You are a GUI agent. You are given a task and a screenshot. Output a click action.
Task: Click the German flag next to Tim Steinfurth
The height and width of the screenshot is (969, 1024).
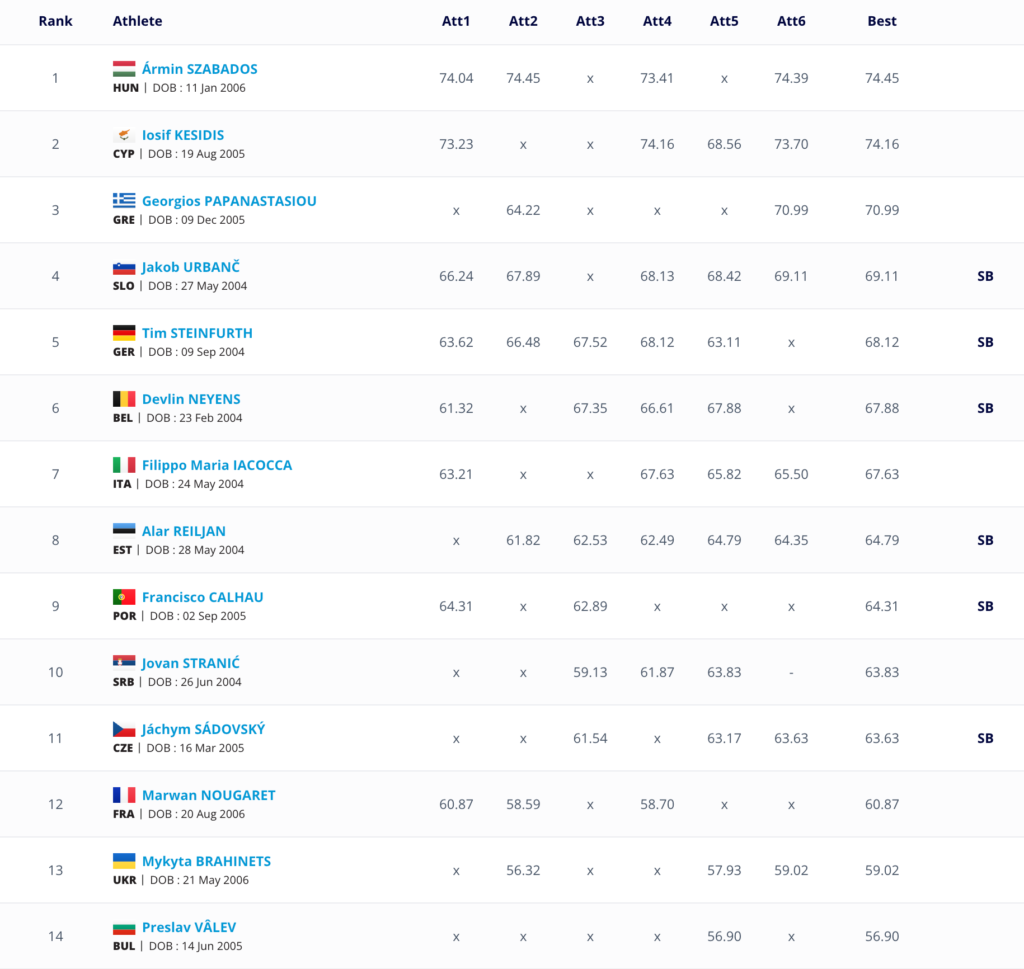pos(124,333)
